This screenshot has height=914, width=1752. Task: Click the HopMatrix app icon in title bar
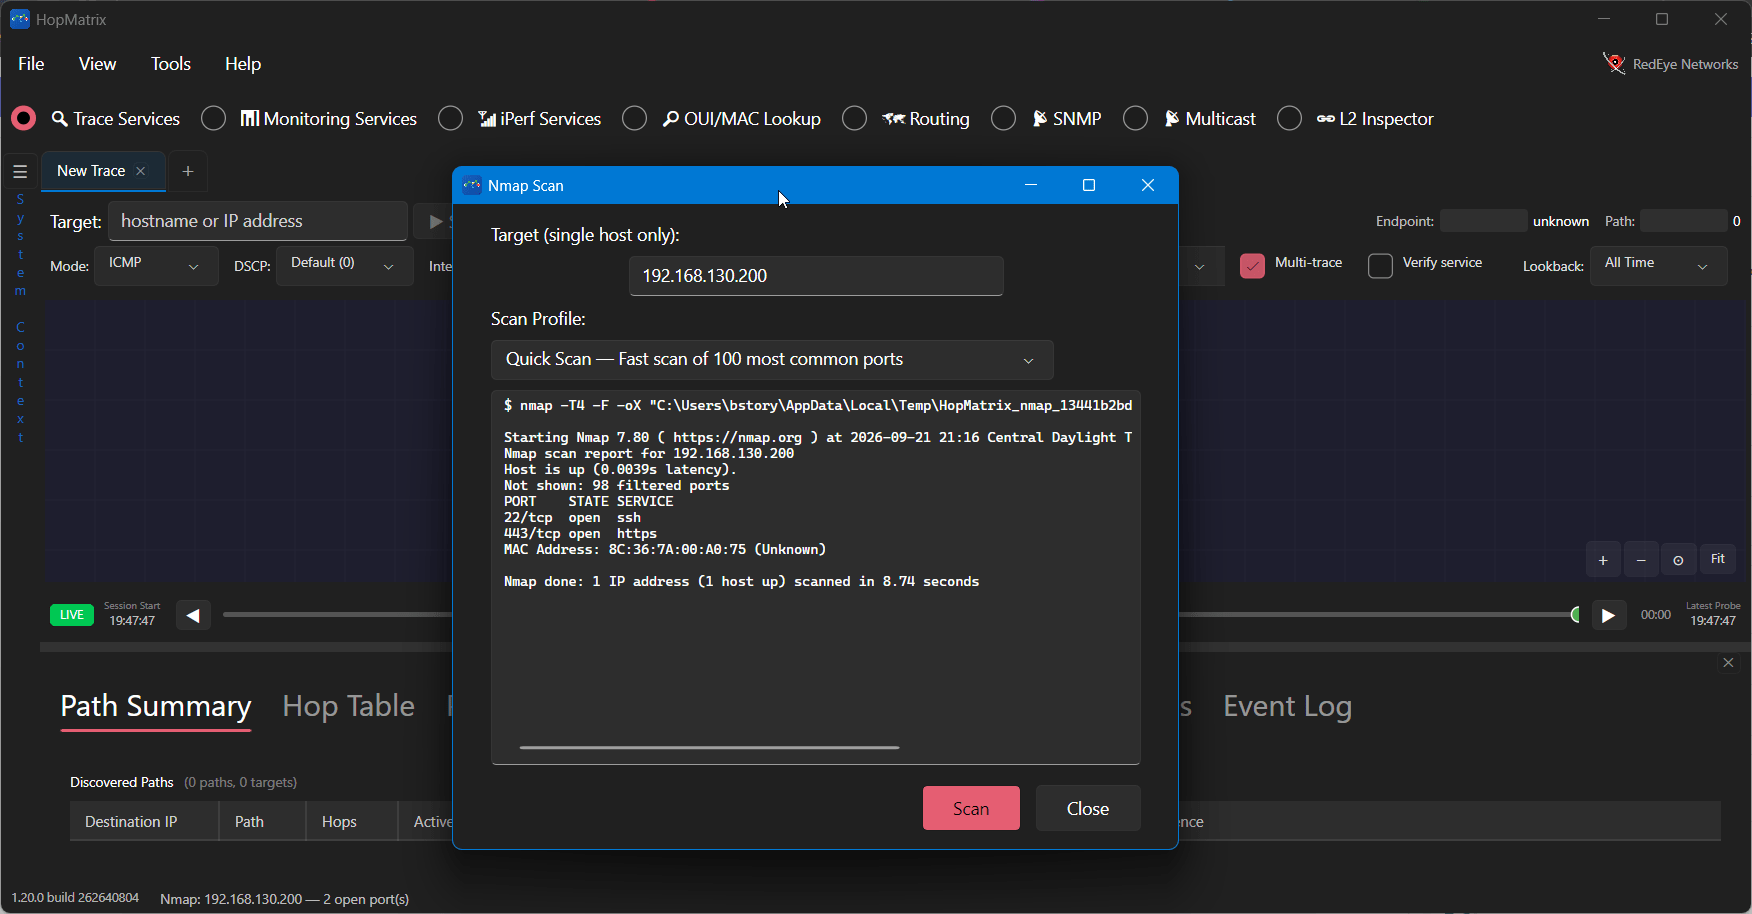19,19
